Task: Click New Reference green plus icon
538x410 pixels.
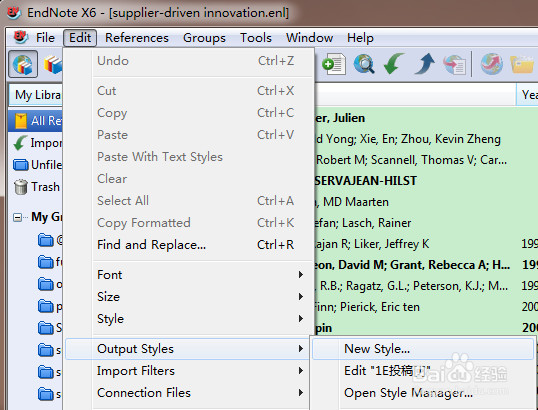Action: tap(334, 64)
